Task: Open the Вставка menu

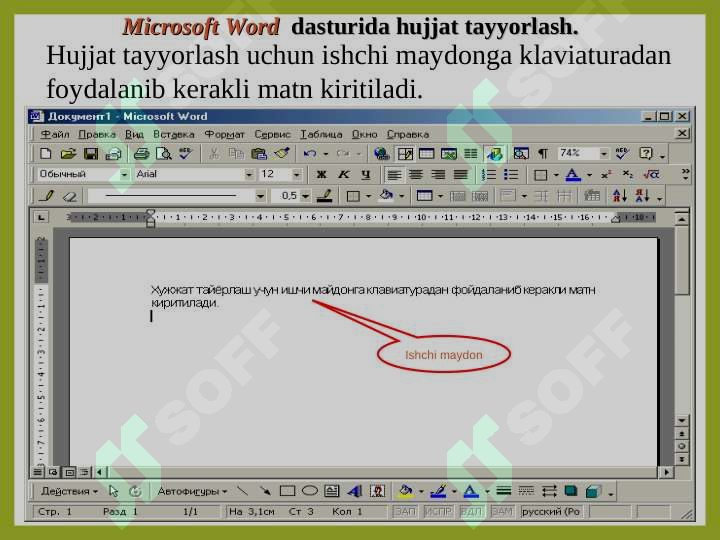Action: tap(174, 134)
